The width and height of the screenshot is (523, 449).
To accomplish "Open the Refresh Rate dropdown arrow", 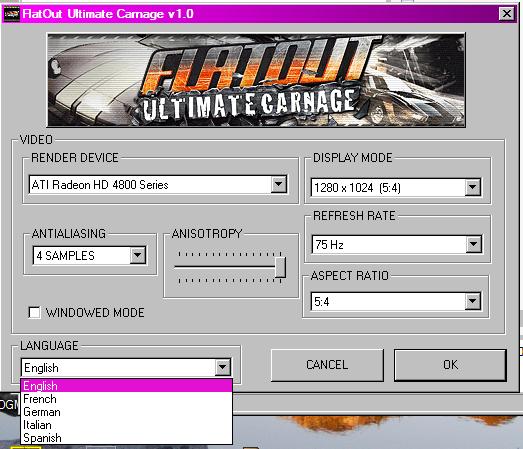I will pos(474,244).
